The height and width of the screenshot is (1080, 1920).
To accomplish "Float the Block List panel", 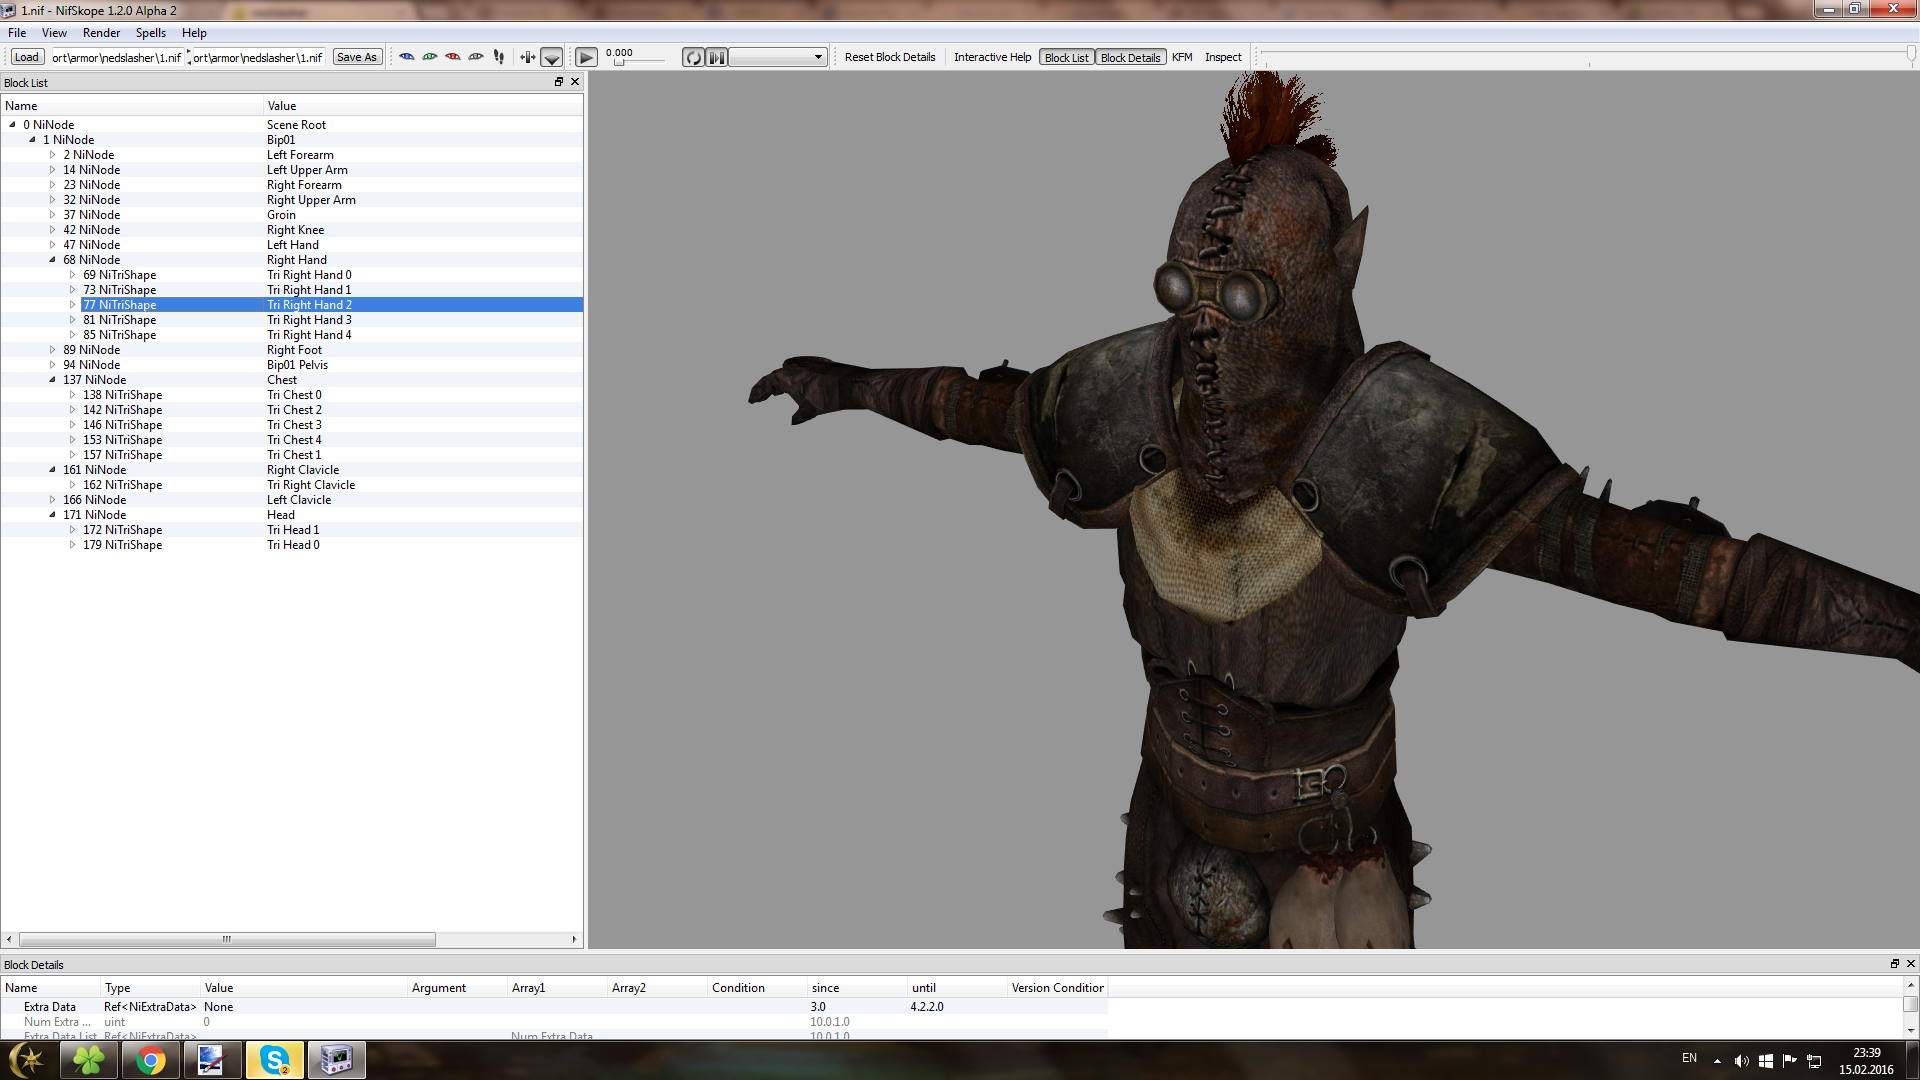I will (x=559, y=82).
